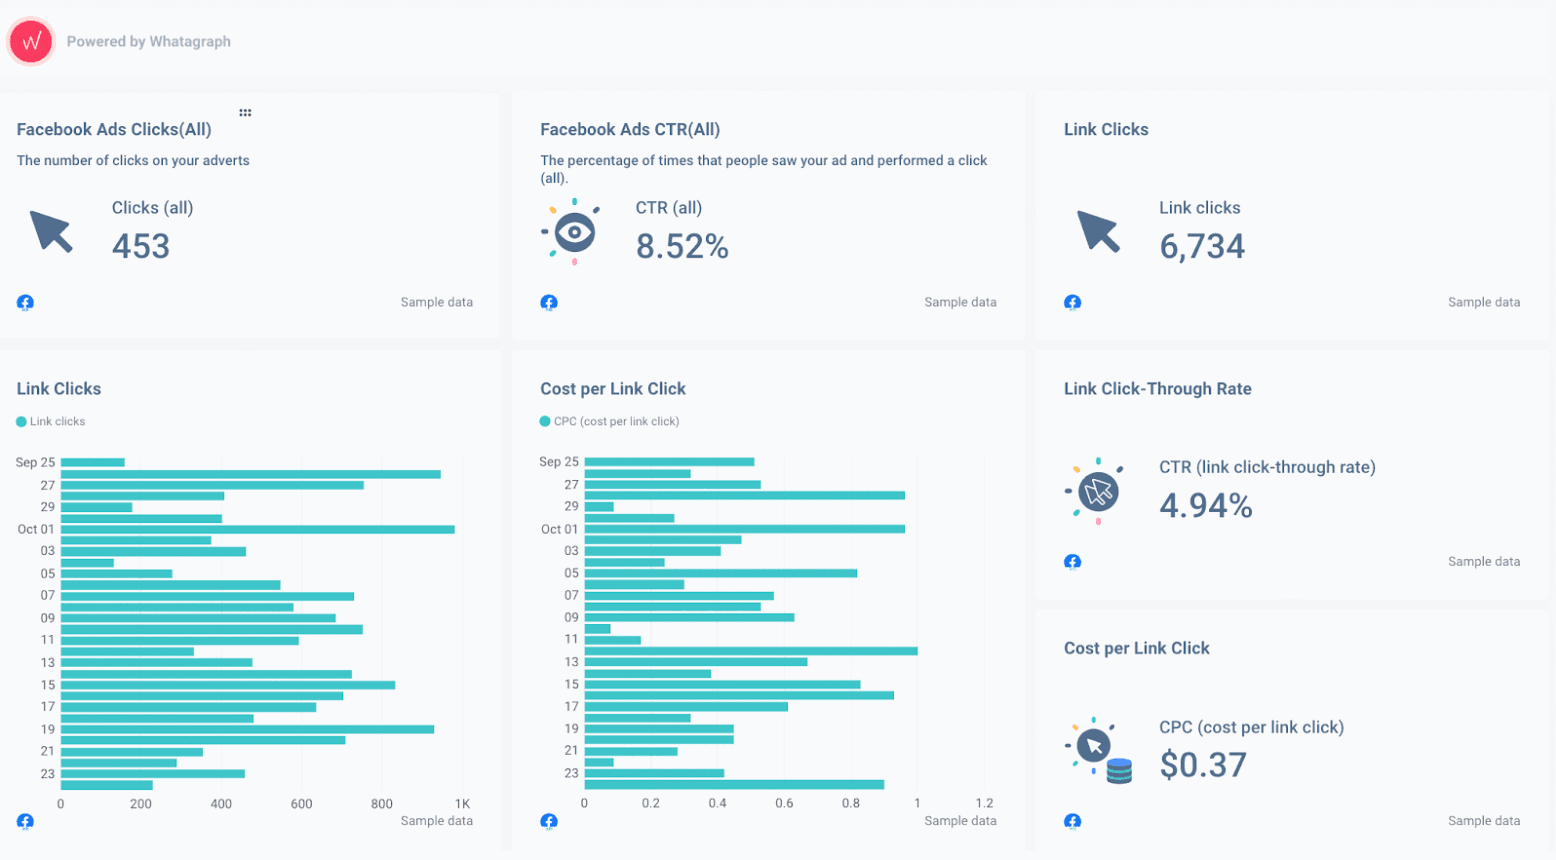The height and width of the screenshot is (860, 1556).
Task: Click the Facebook icon under Link Clicks bar chart
Action: click(x=25, y=821)
